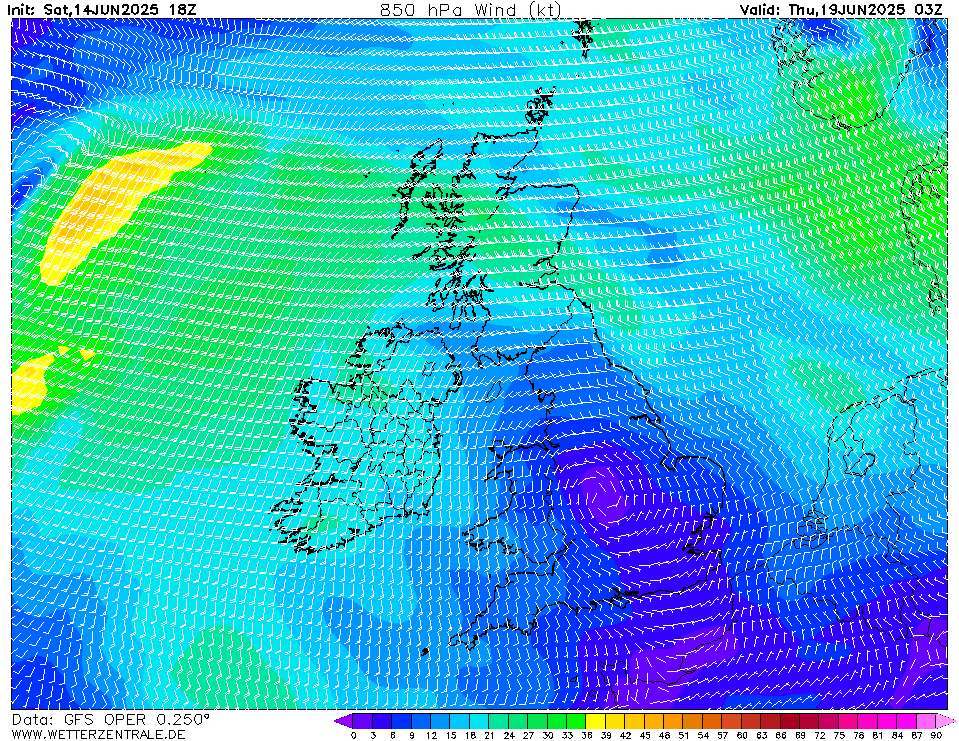Select the green 33–36 kt legend swatch
This screenshot has height=741, width=959.
[x=577, y=721]
